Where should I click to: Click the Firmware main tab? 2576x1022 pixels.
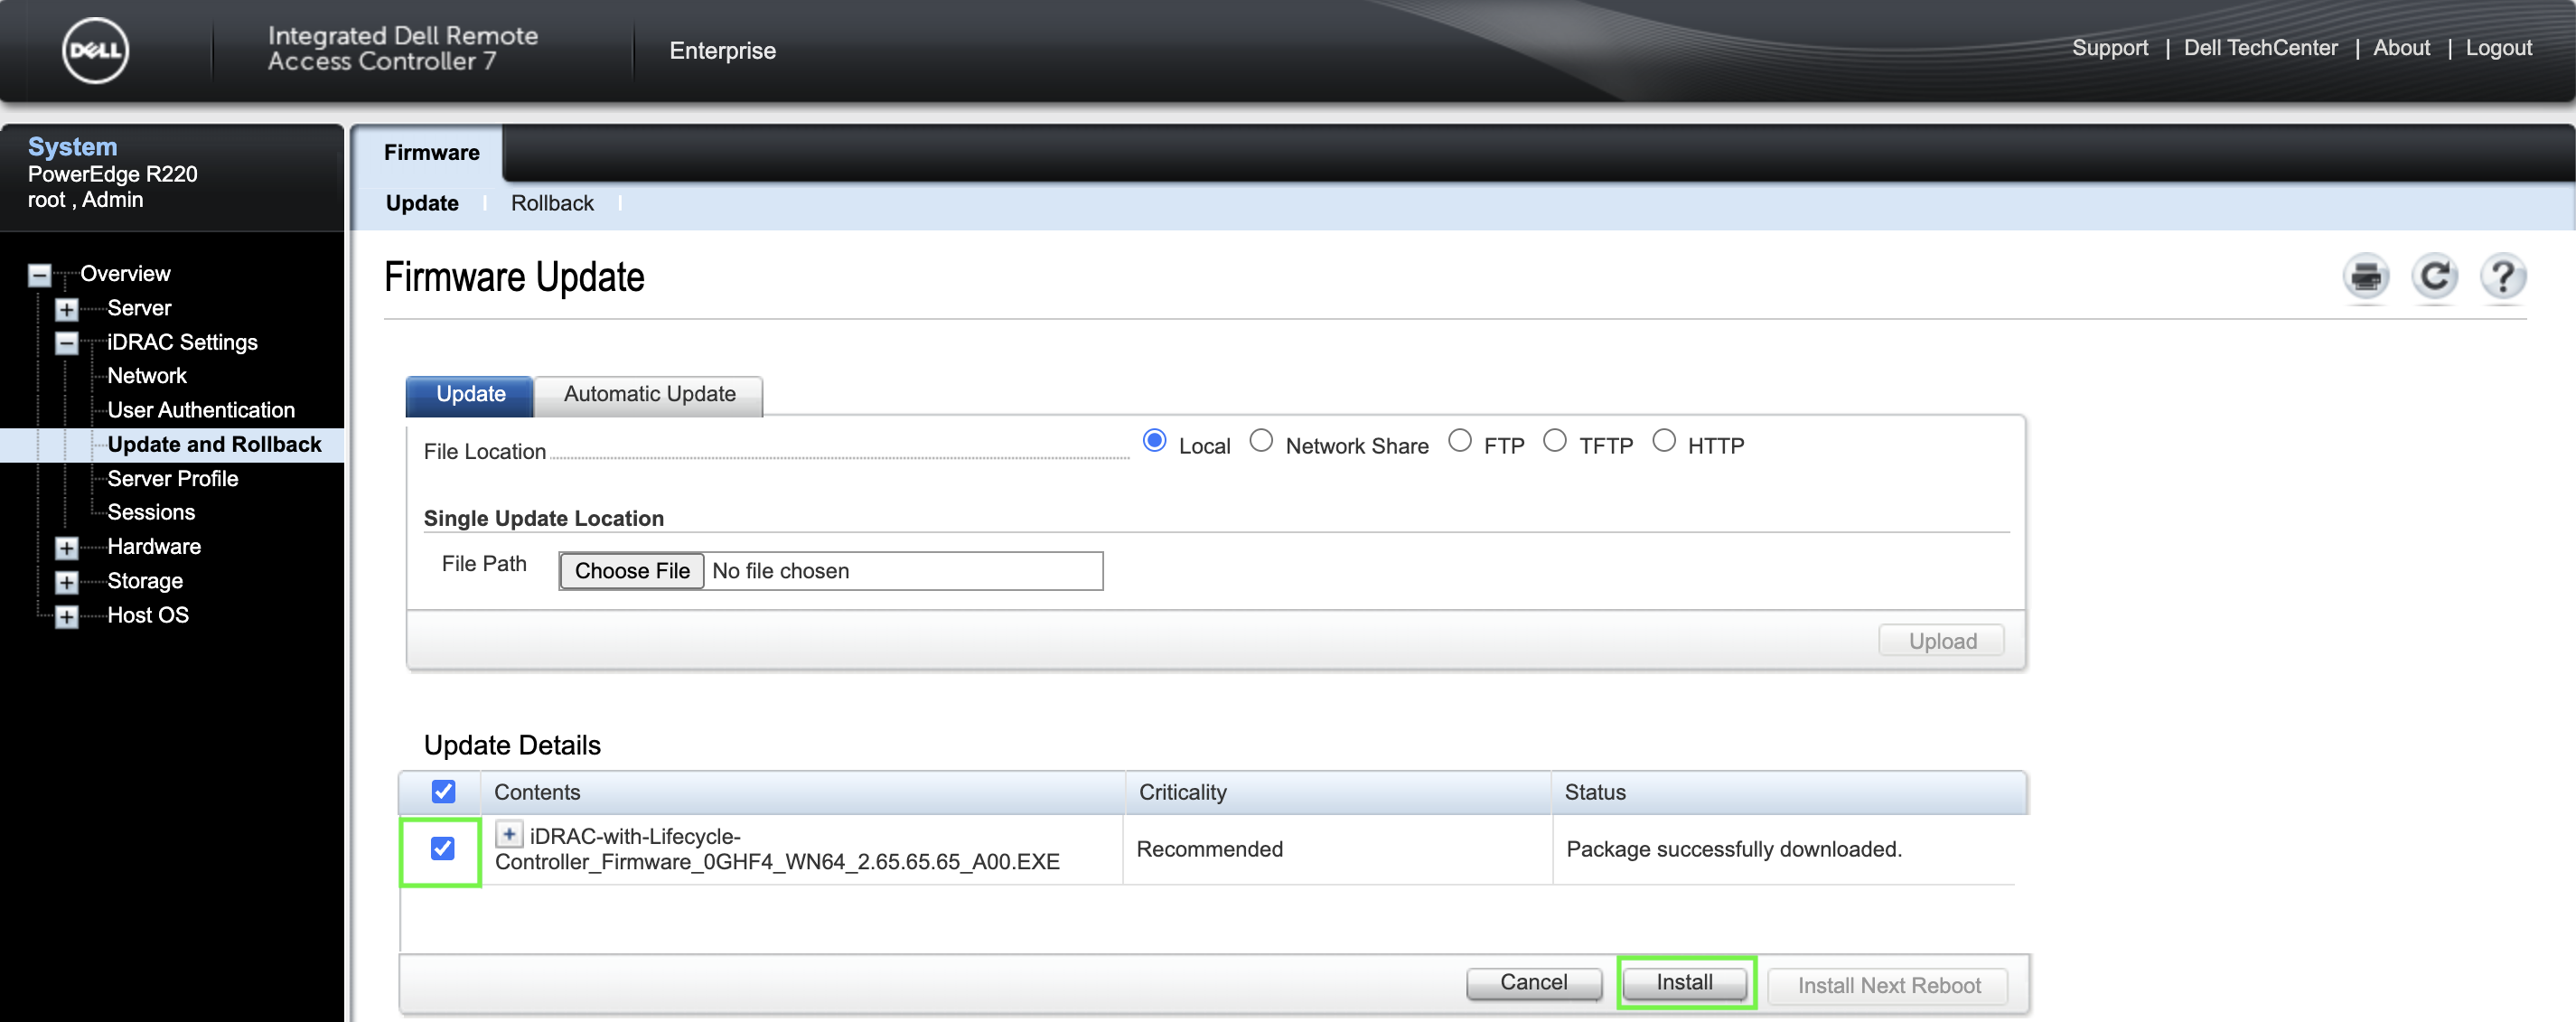[x=431, y=153]
